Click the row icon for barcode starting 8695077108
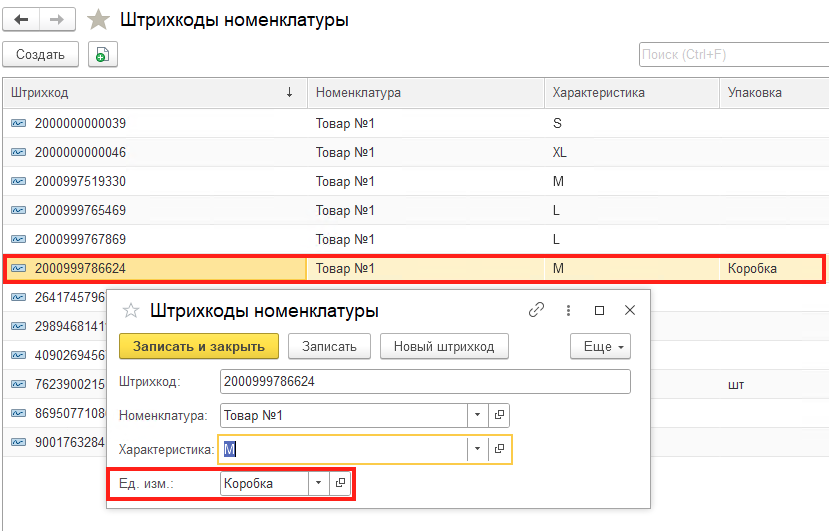Screen dimensions: 829x531 coord(19,413)
